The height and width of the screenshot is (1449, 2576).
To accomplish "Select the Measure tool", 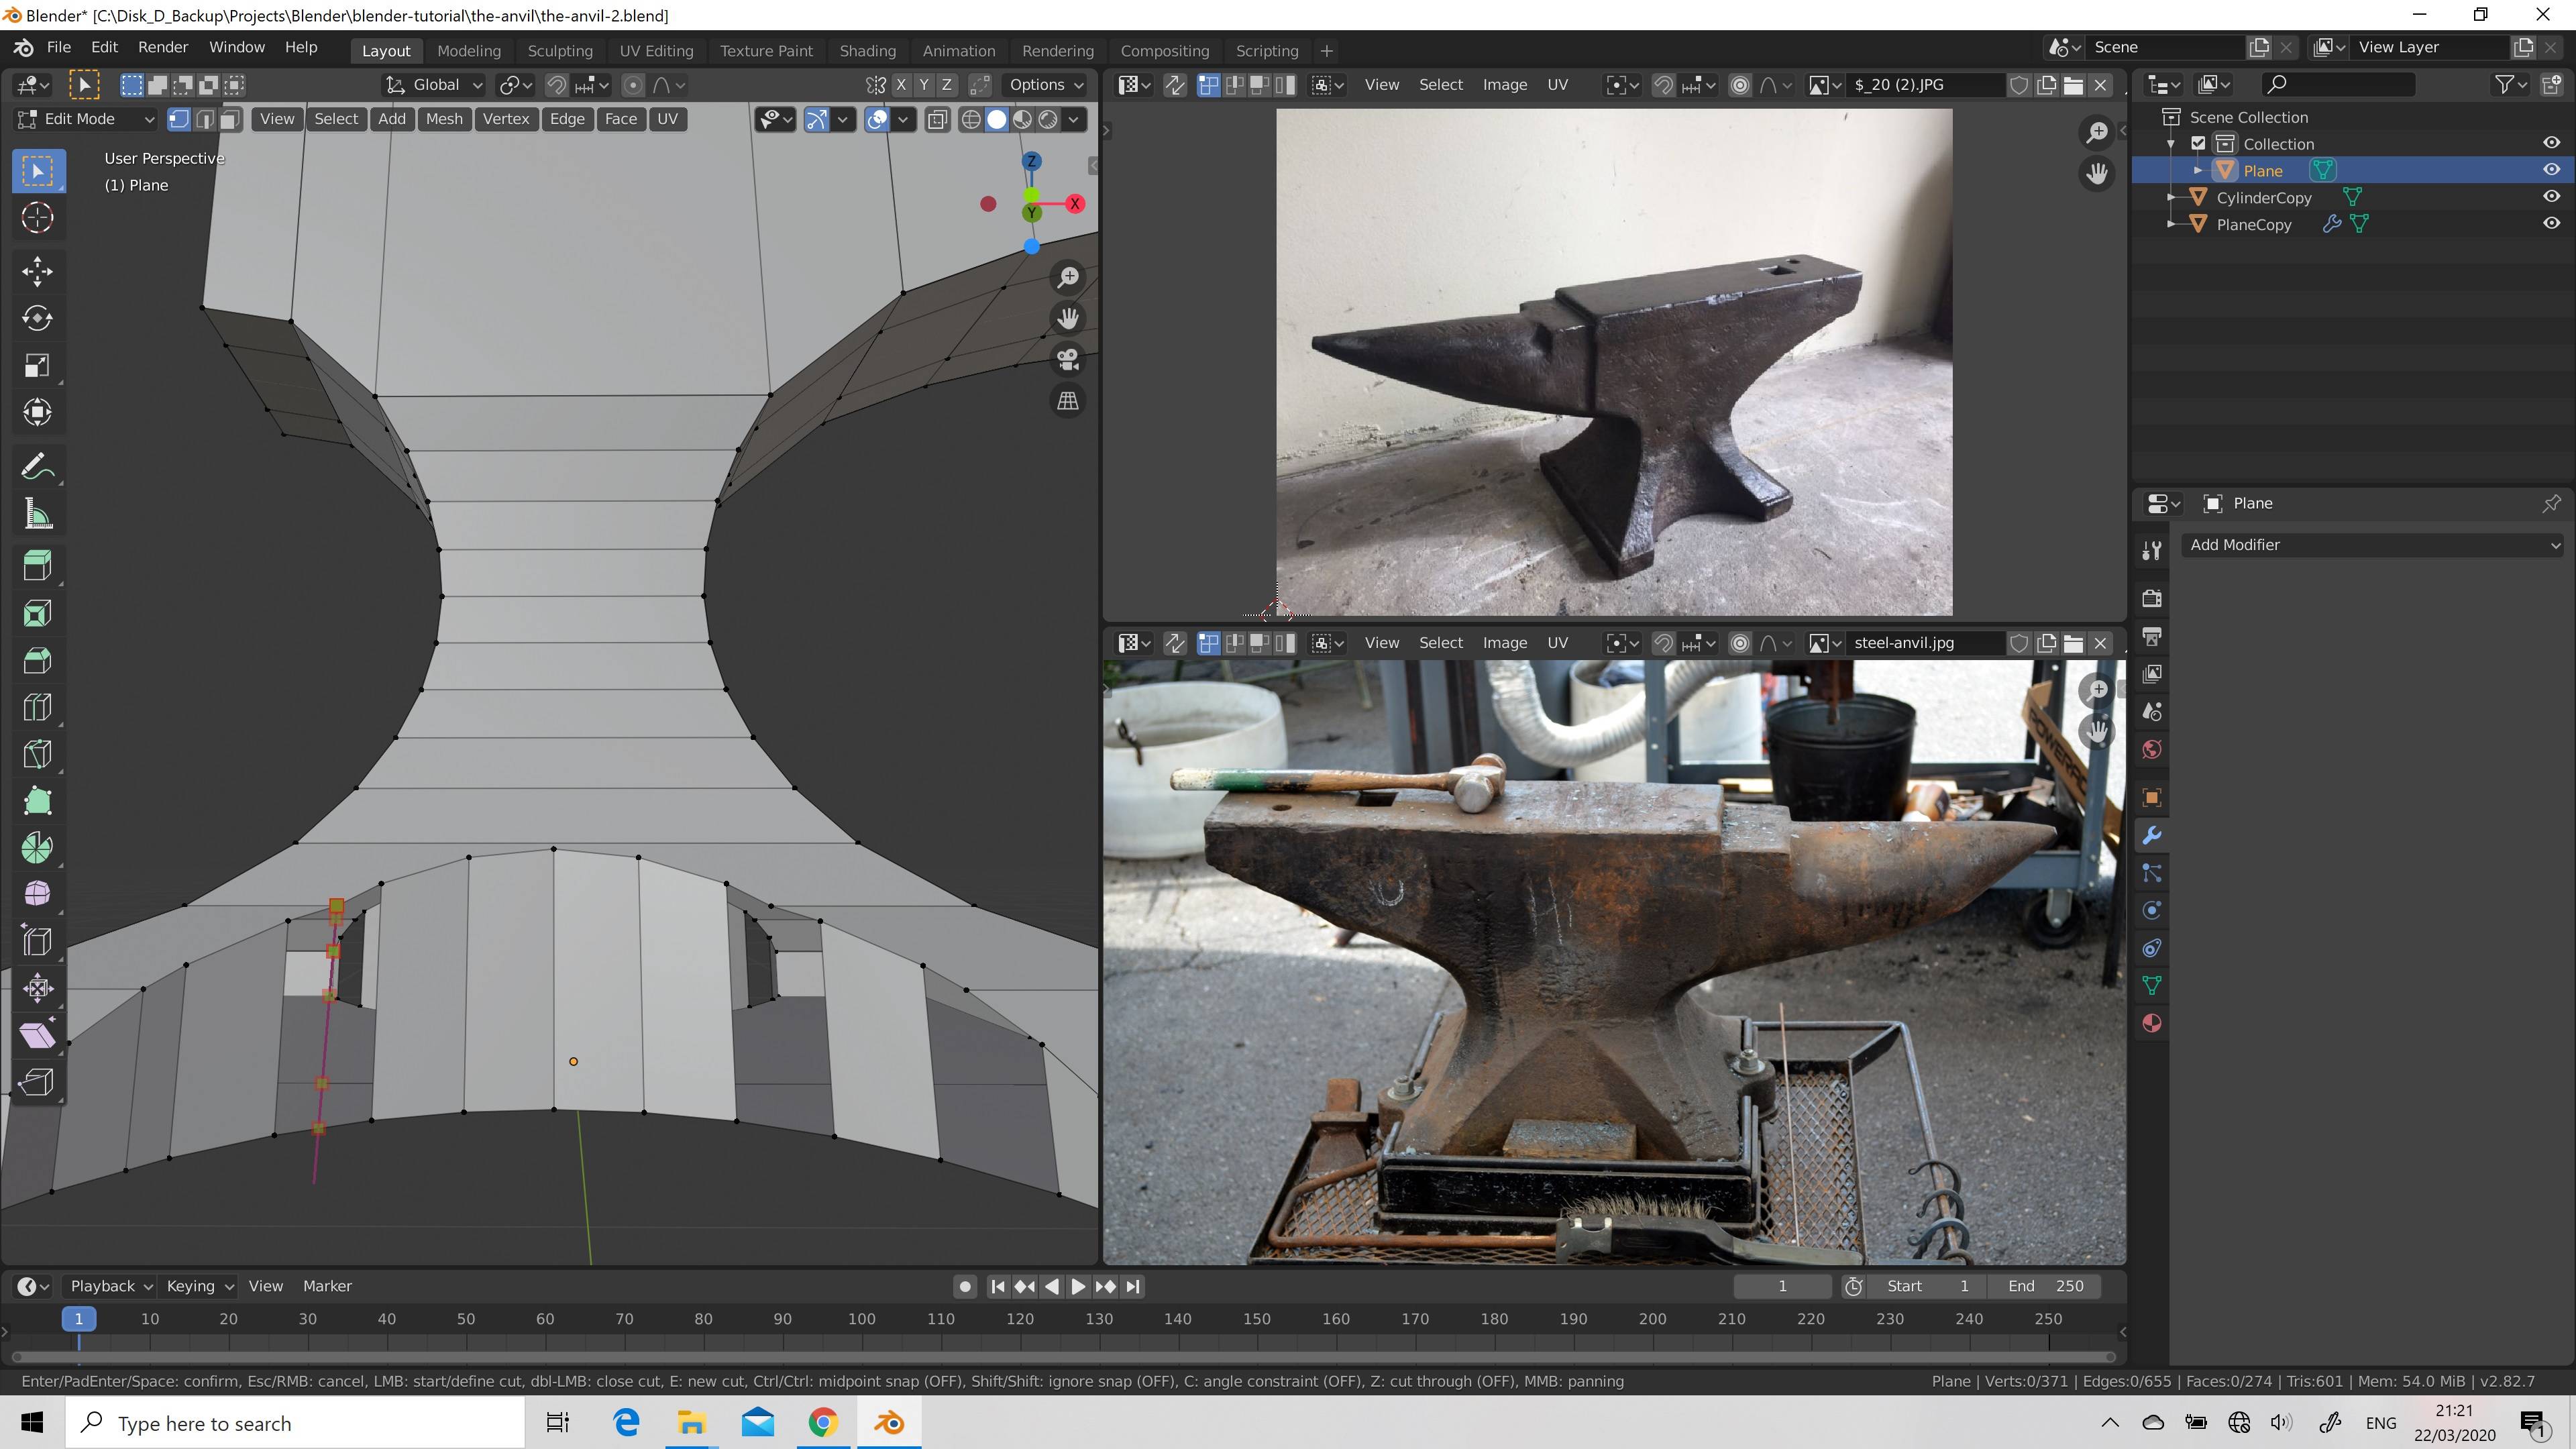I will click(37, 513).
